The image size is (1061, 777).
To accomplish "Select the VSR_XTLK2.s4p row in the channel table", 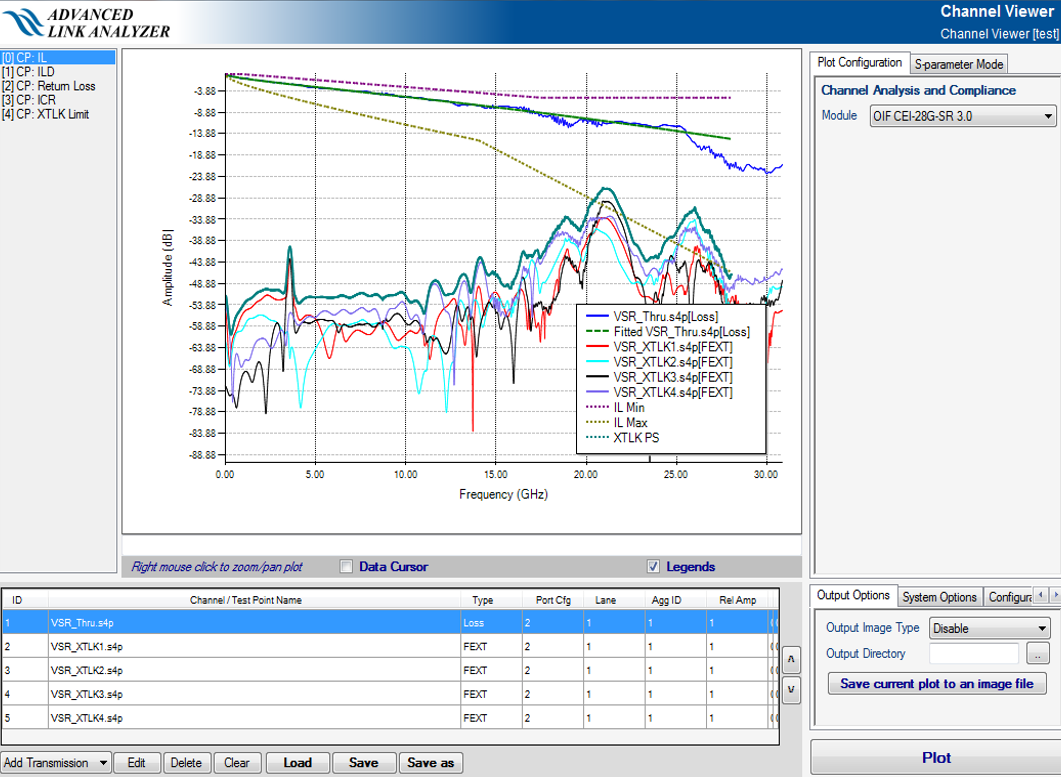I will tap(86, 670).
